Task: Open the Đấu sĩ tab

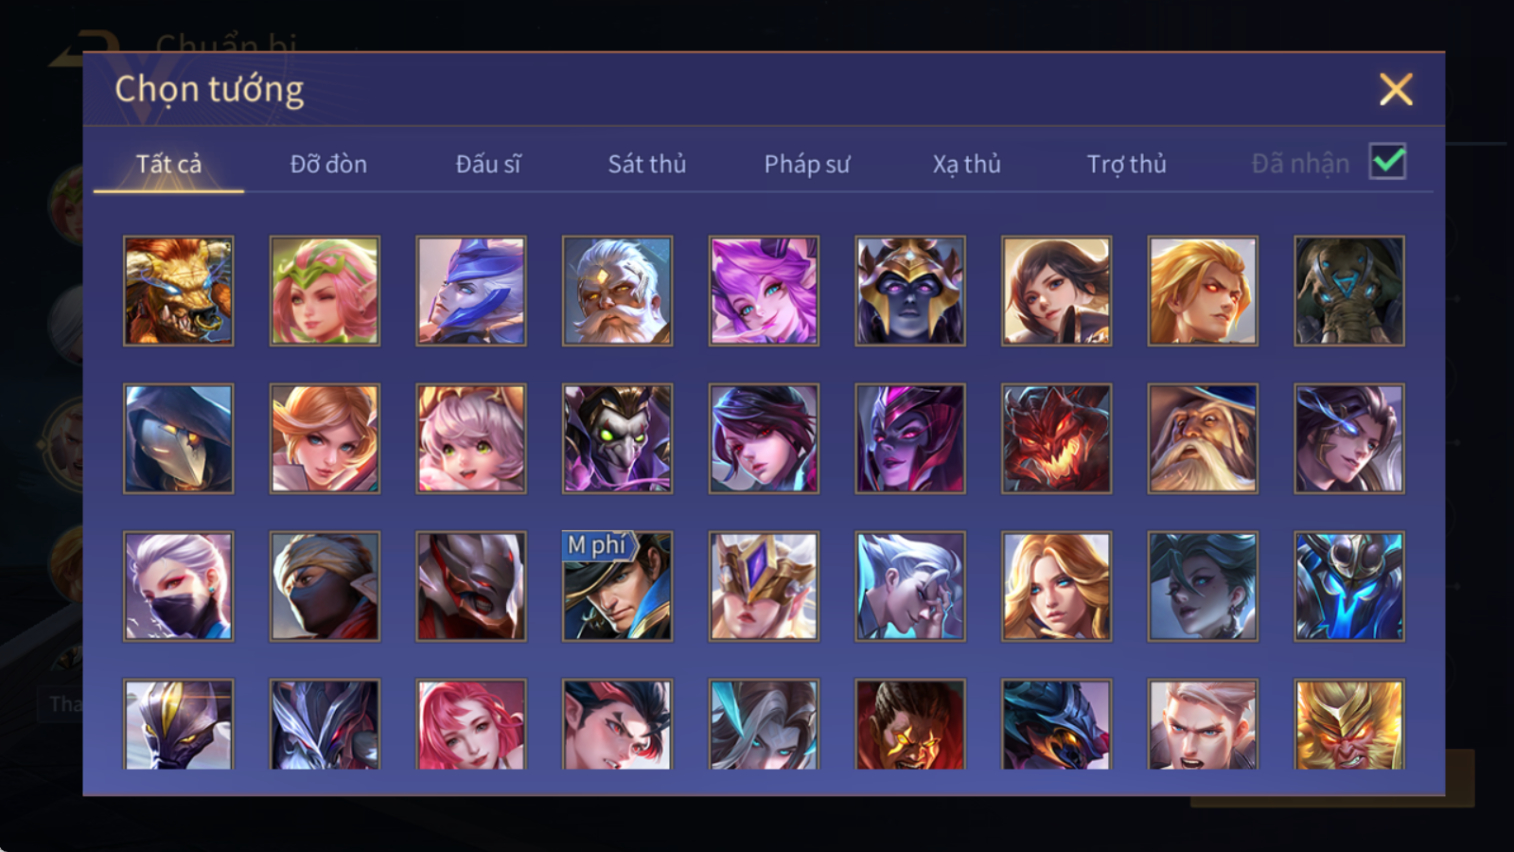Action: point(488,164)
